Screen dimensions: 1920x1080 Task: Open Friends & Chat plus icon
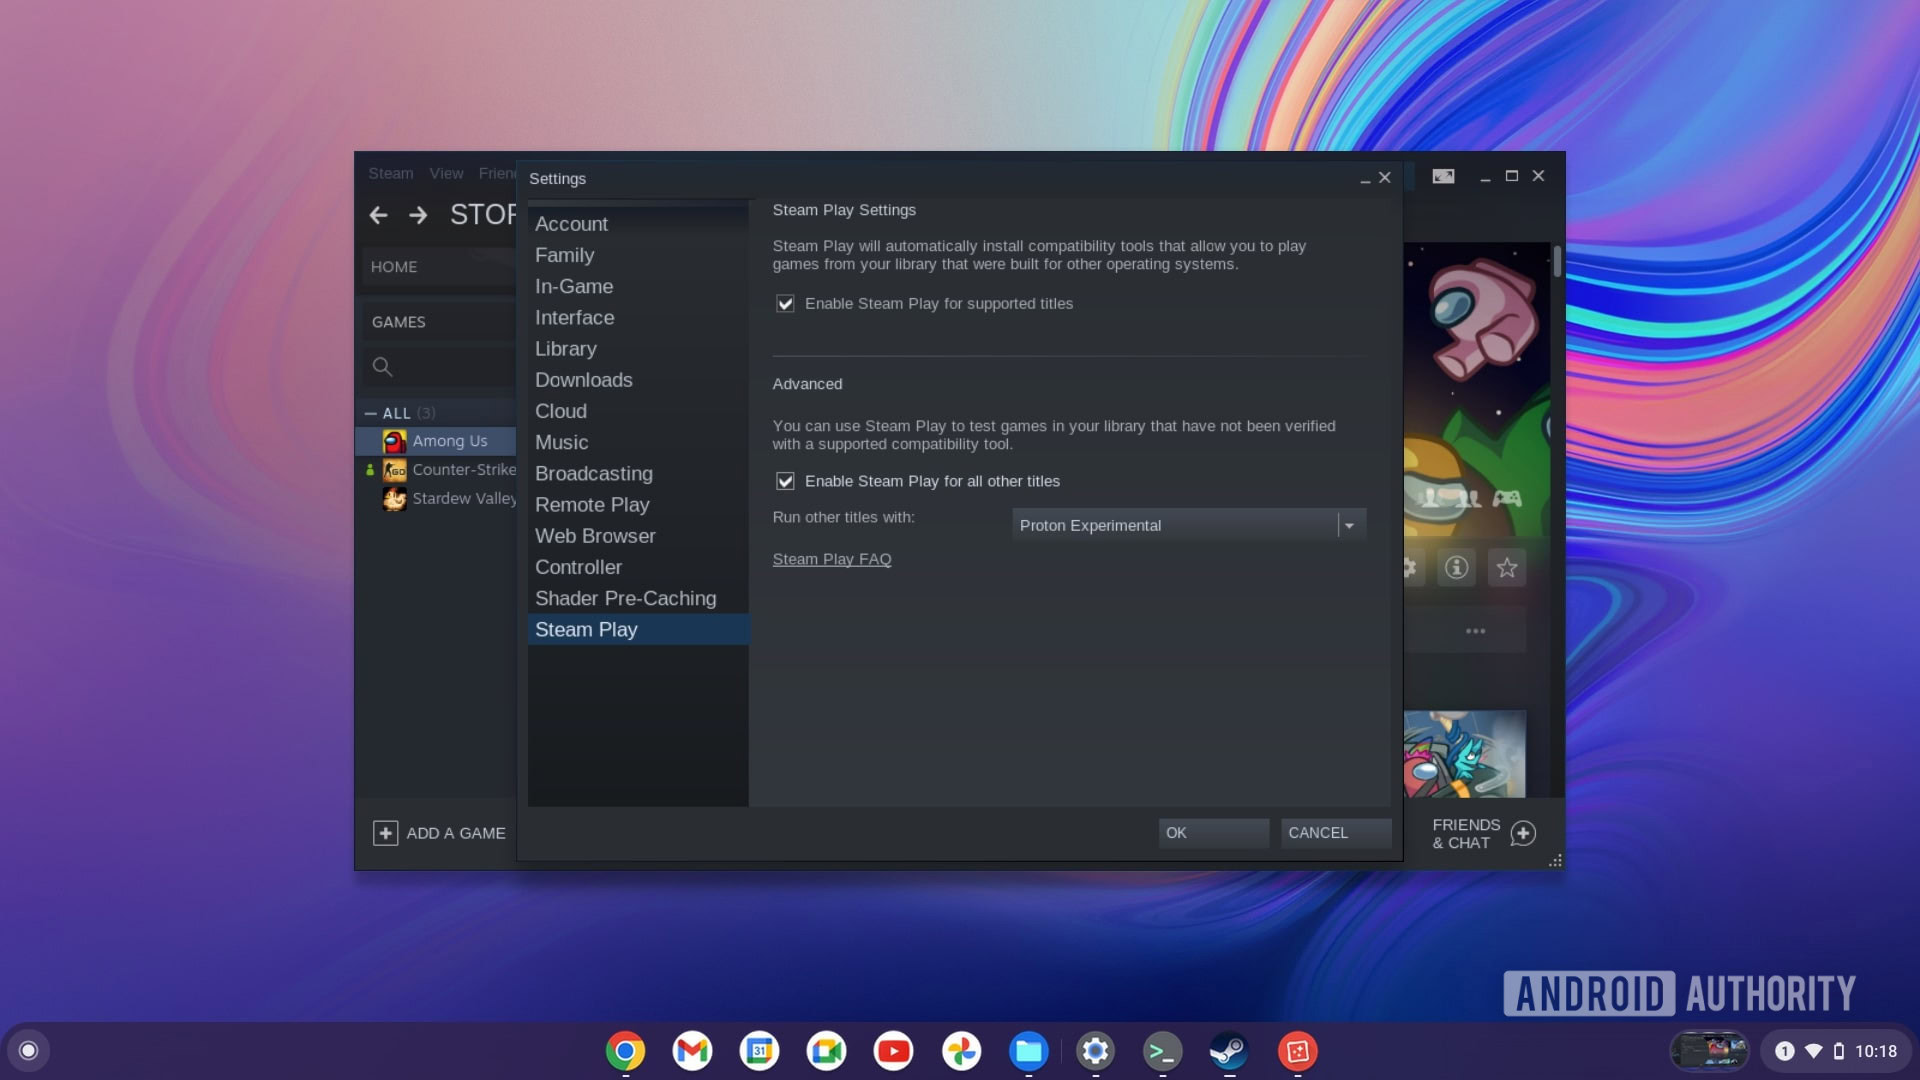coord(1523,833)
